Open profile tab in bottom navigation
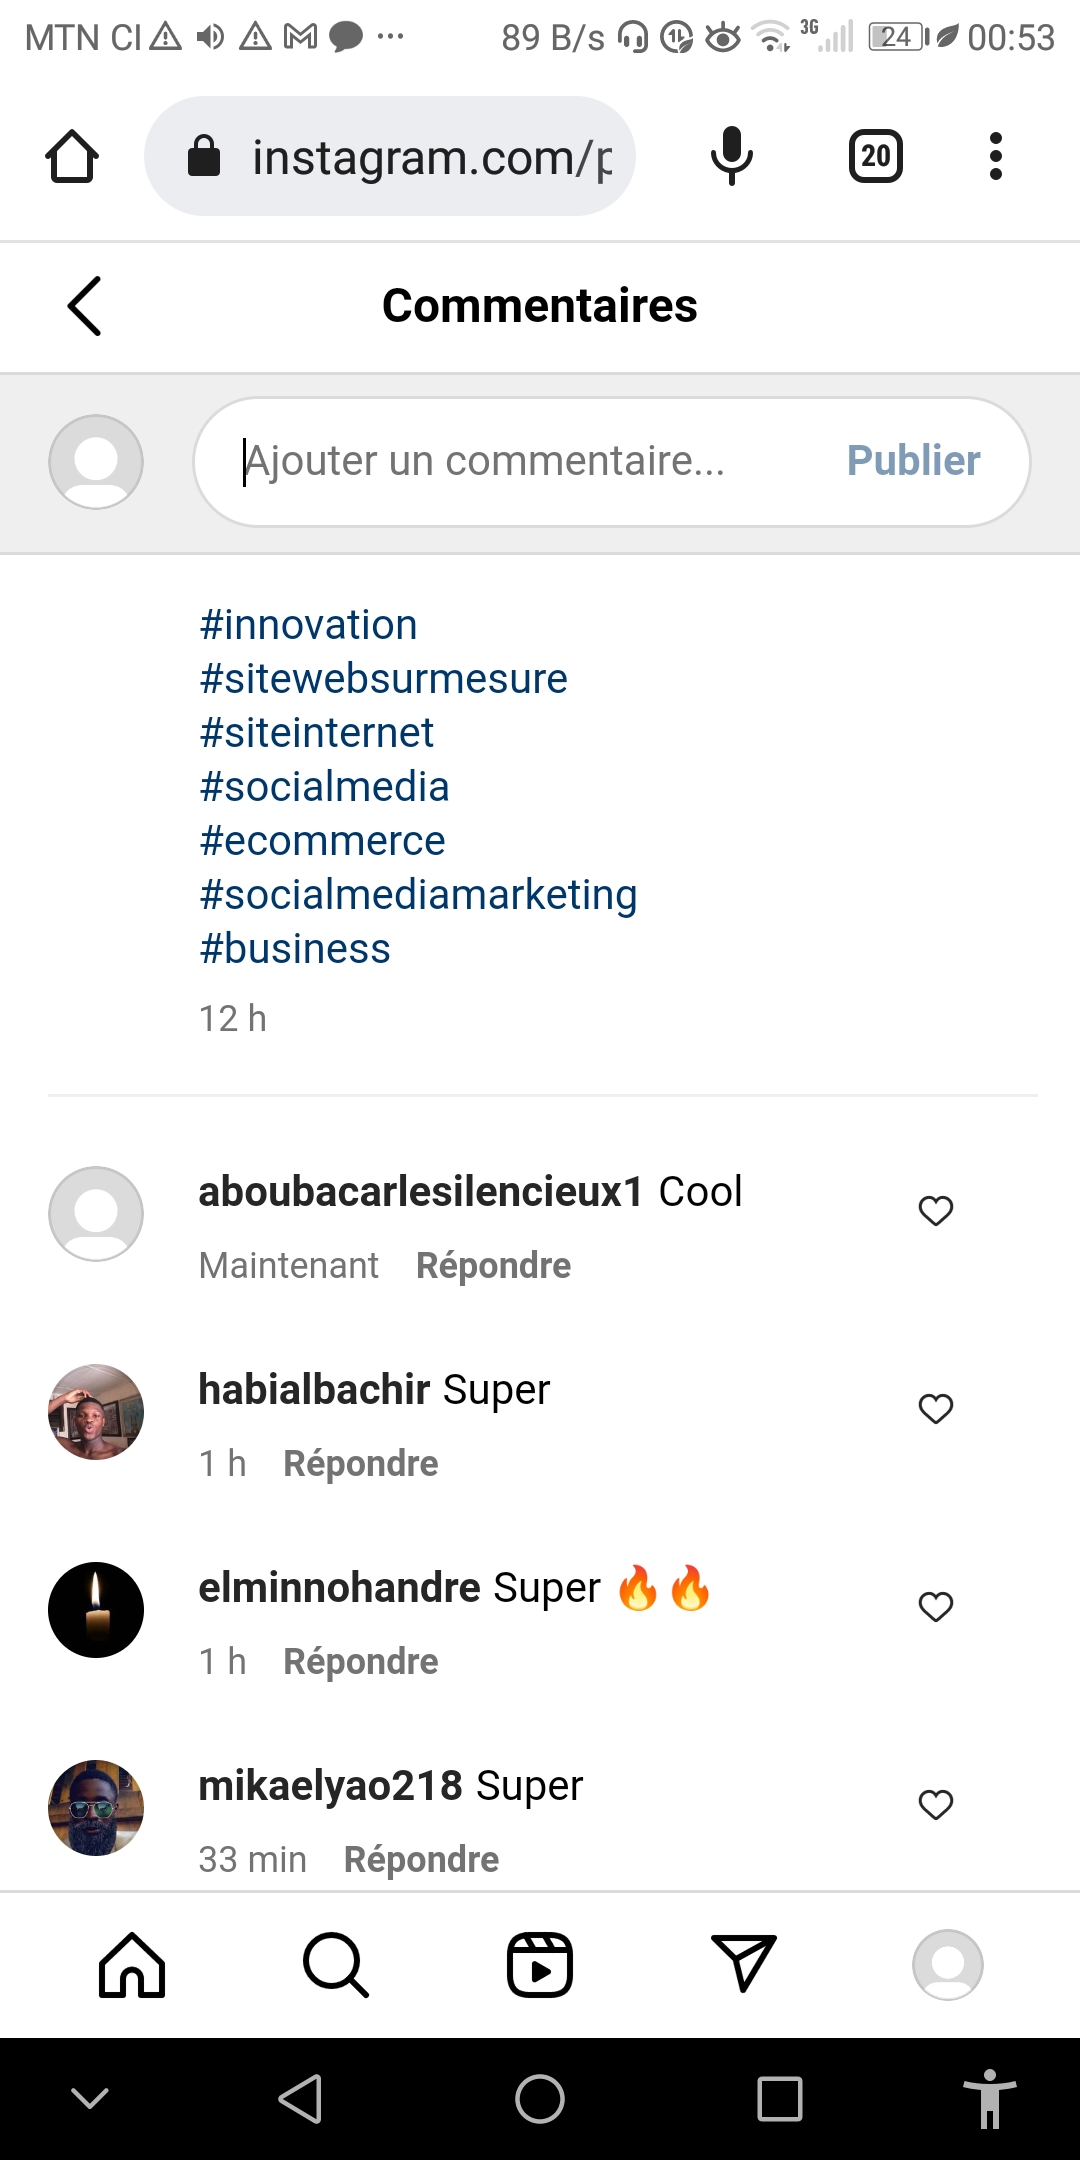The width and height of the screenshot is (1080, 2160). point(948,1965)
